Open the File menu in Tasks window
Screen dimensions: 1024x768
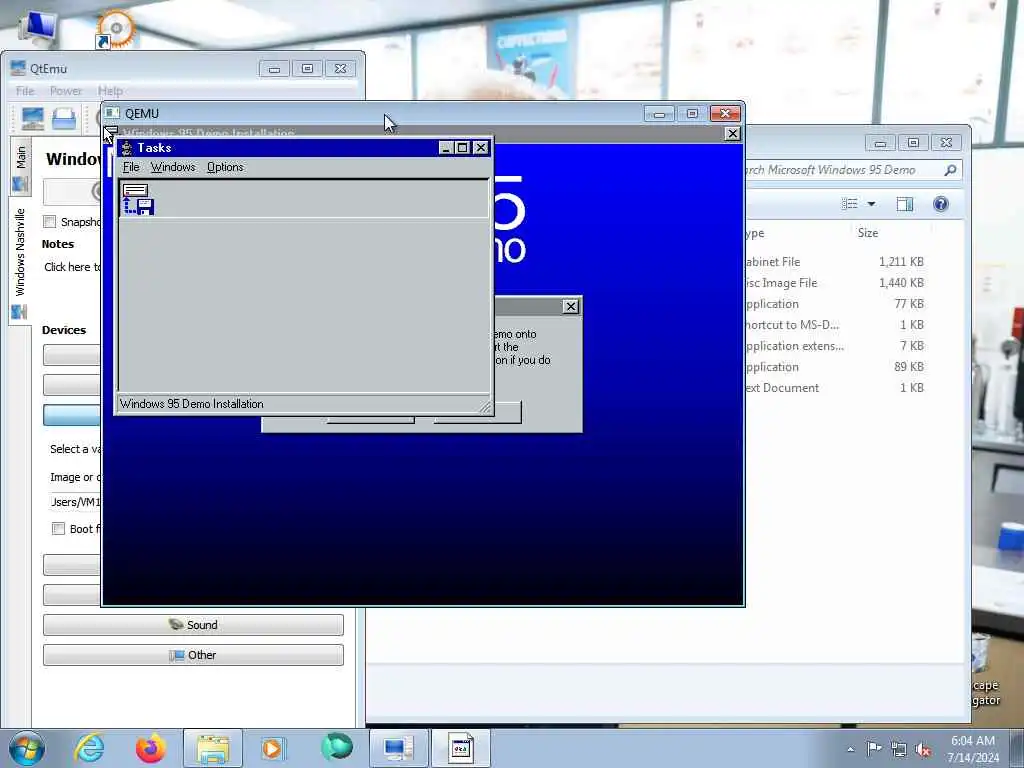click(x=131, y=167)
